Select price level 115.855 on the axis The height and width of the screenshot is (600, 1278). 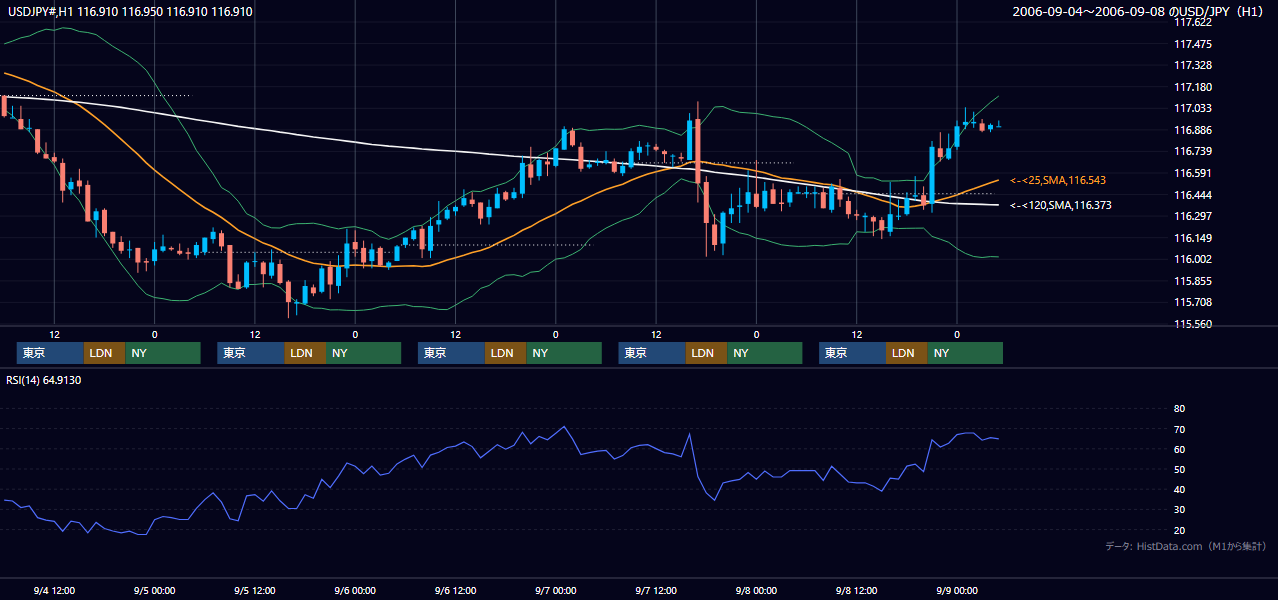coord(1192,281)
